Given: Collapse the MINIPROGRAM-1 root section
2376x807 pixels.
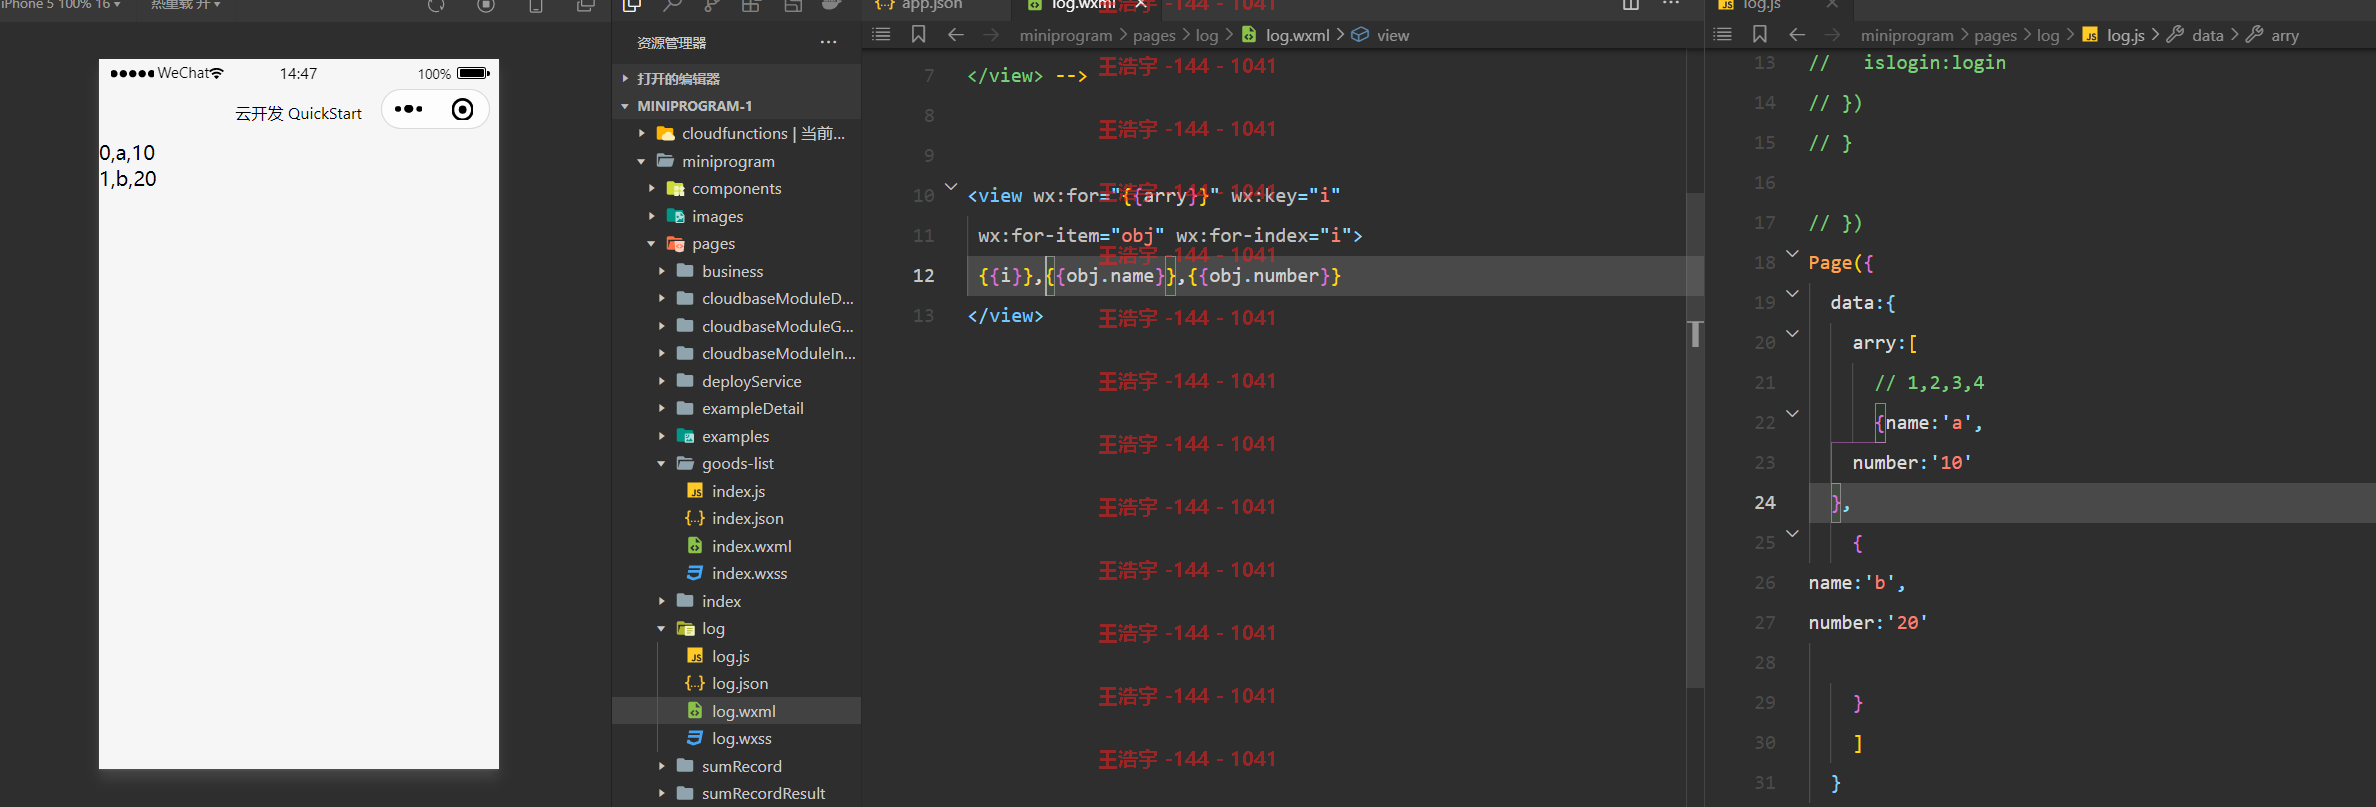Looking at the screenshot, I should (x=736, y=105).
